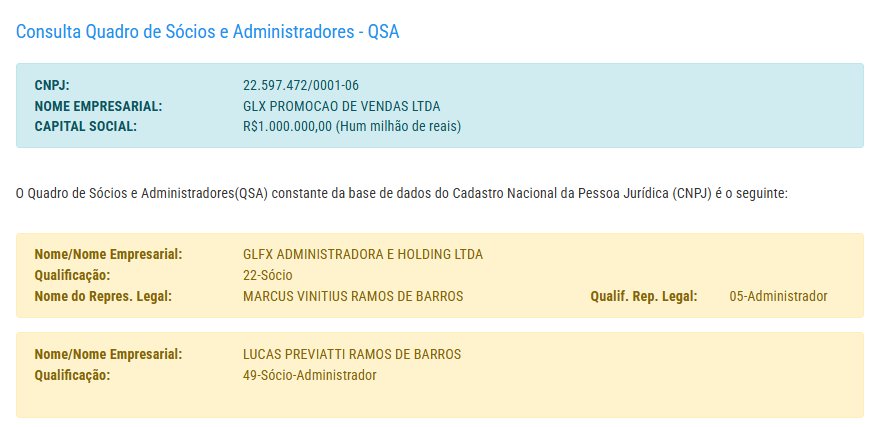880x427 pixels.
Task: Click the Nome do Repres. Legal label
Action: click(103, 296)
